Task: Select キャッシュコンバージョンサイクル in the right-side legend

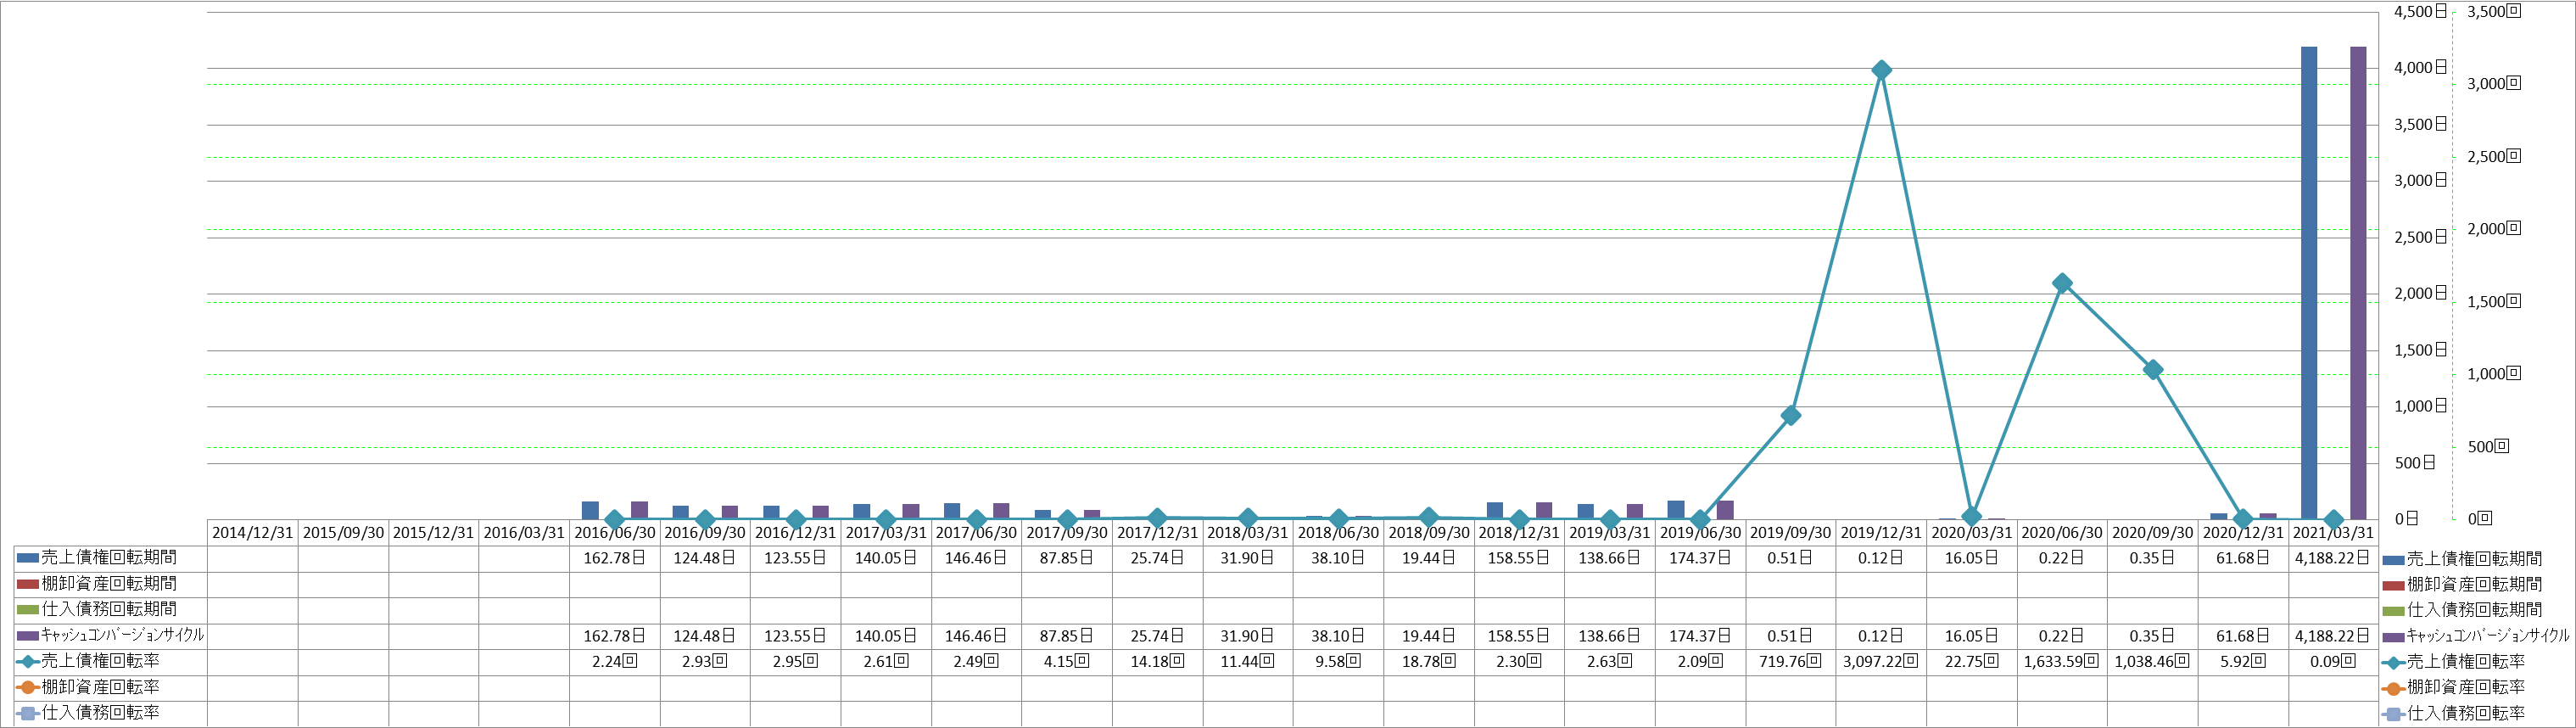Action: pos(2476,636)
